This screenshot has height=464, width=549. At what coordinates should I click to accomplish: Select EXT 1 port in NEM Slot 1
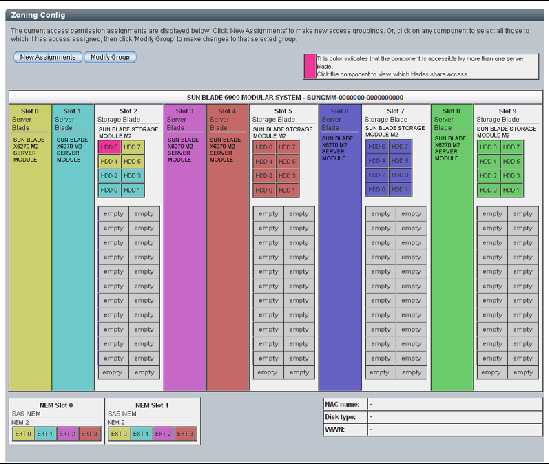click(x=141, y=434)
